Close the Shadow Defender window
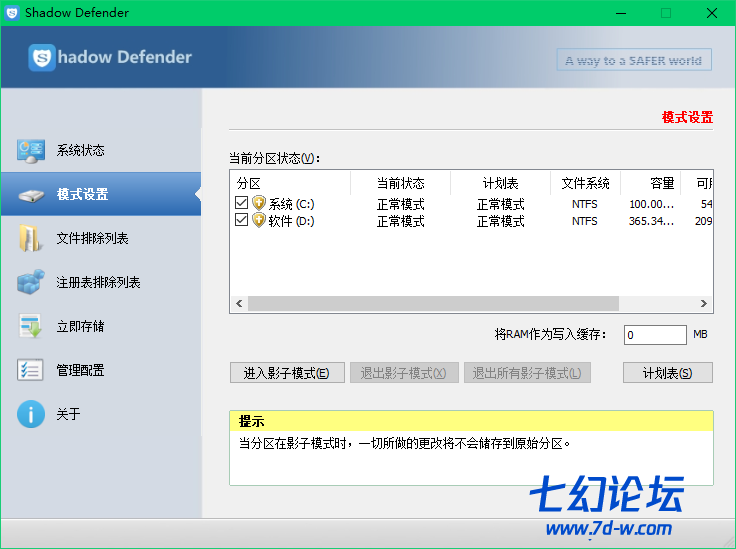 [x=712, y=13]
